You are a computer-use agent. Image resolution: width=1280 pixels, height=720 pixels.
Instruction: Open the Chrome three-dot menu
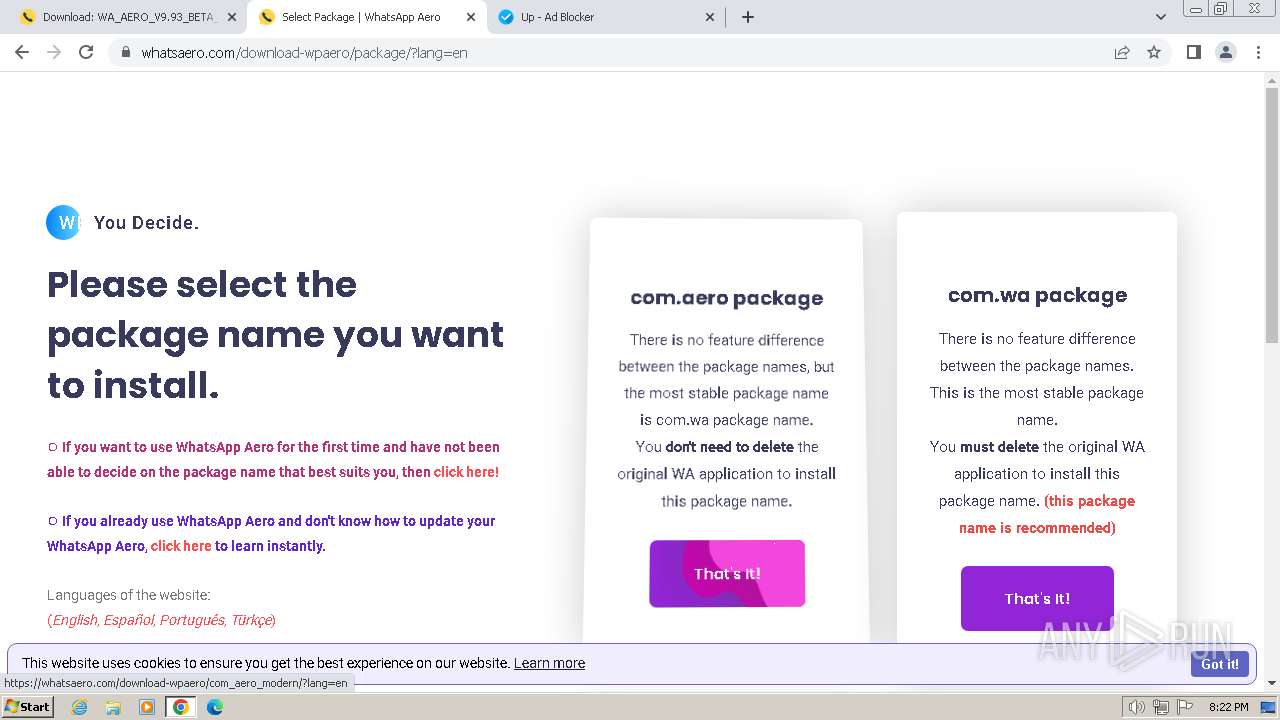1258,52
